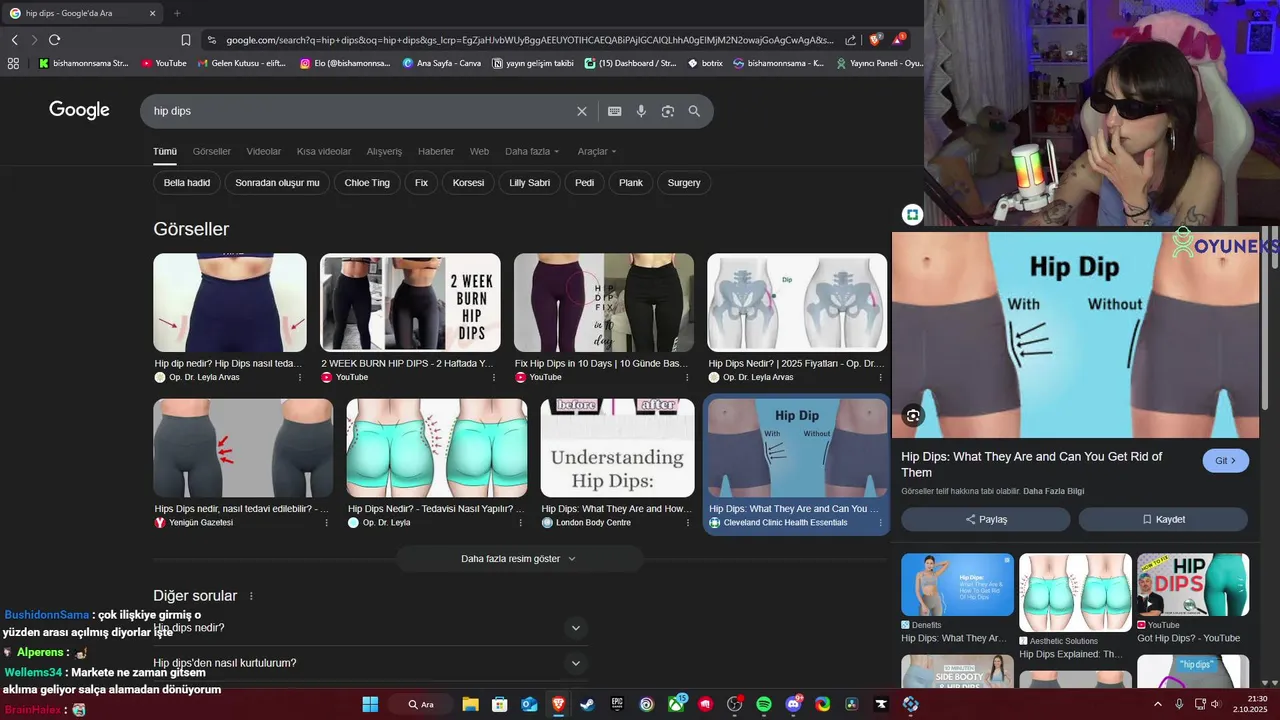Viewport: 1280px width, 720px height.
Task: Expand the Hip dips nedir? question
Action: click(369, 628)
